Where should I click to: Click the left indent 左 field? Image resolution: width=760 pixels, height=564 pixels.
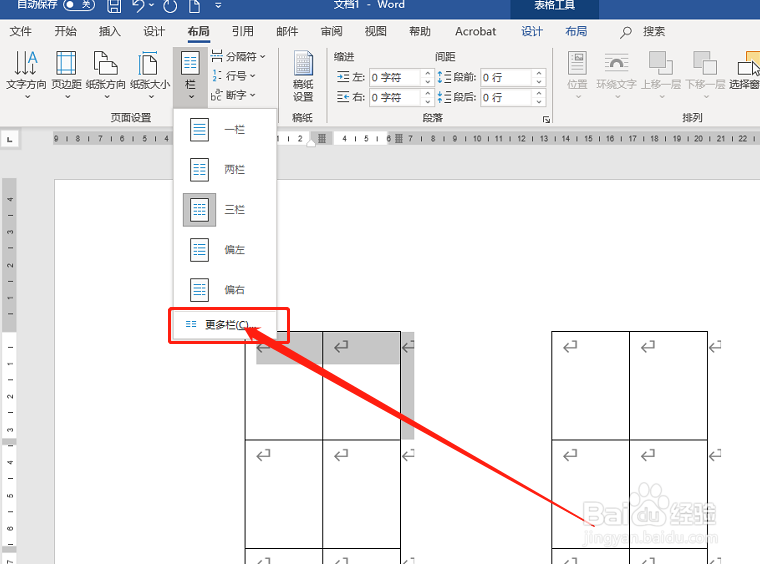click(396, 78)
